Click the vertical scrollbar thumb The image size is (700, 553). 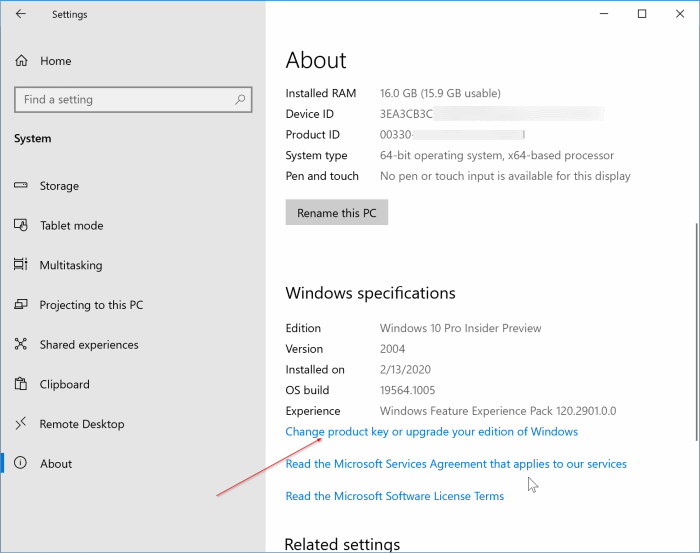pos(696,332)
